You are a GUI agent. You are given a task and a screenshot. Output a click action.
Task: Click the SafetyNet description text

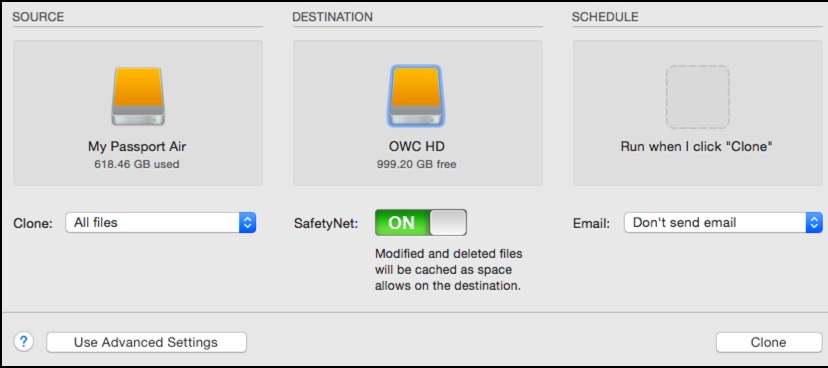tap(448, 270)
